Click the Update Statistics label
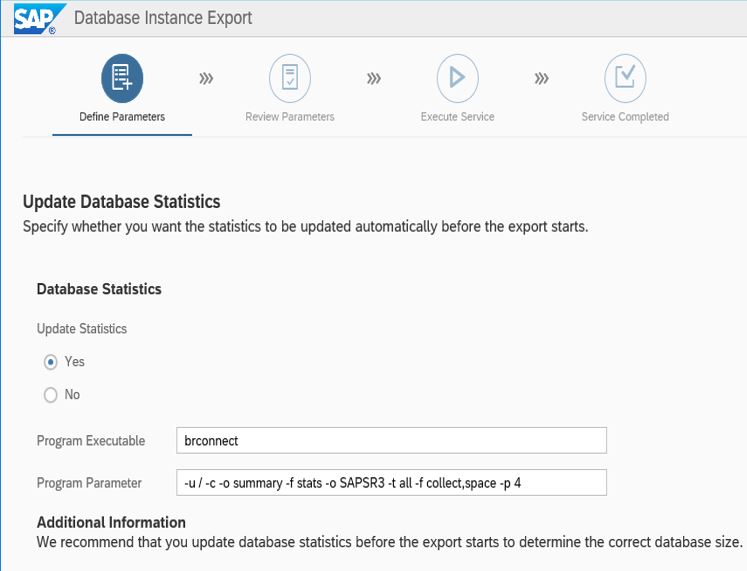Viewport: 747px width, 571px height. pos(81,329)
